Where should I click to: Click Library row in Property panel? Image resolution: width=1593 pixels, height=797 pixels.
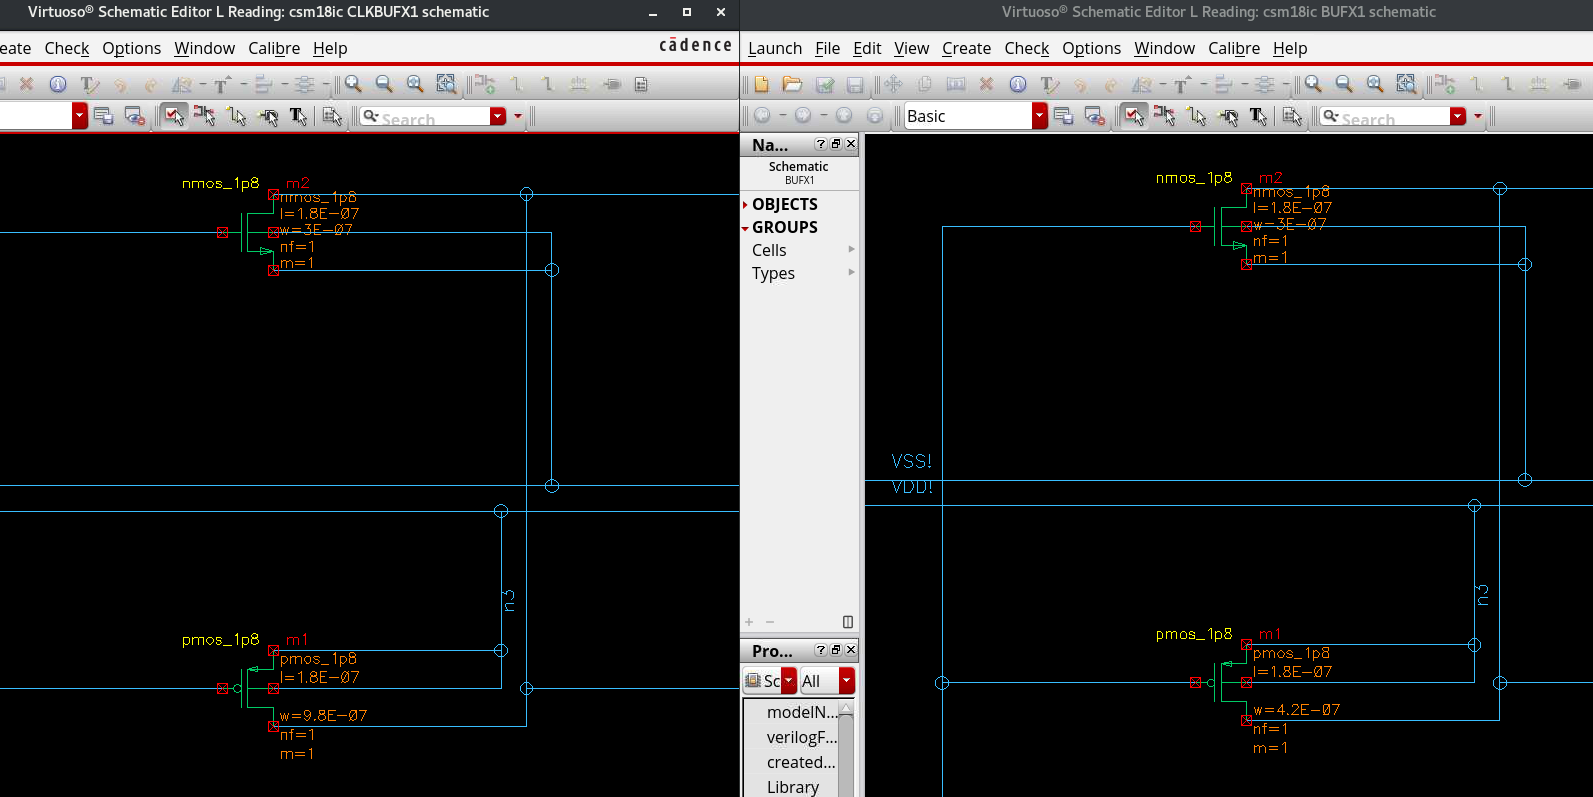click(791, 787)
